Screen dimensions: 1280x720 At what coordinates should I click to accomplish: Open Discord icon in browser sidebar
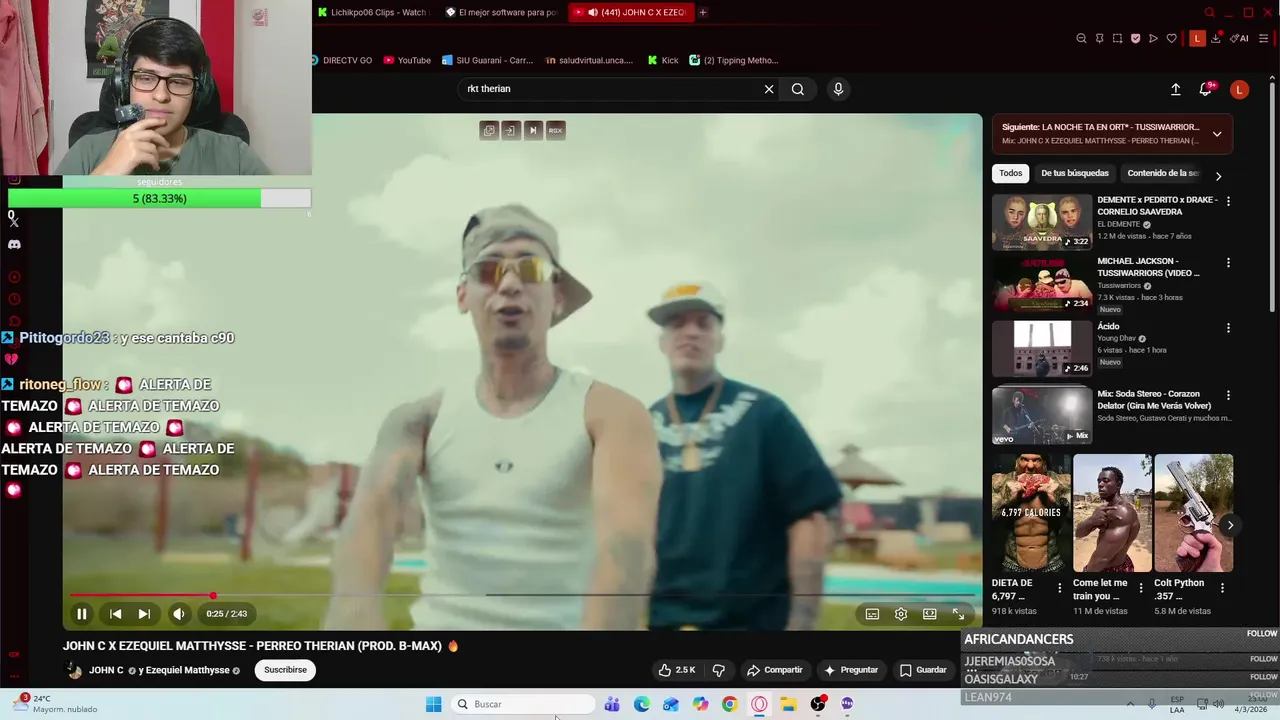14,244
